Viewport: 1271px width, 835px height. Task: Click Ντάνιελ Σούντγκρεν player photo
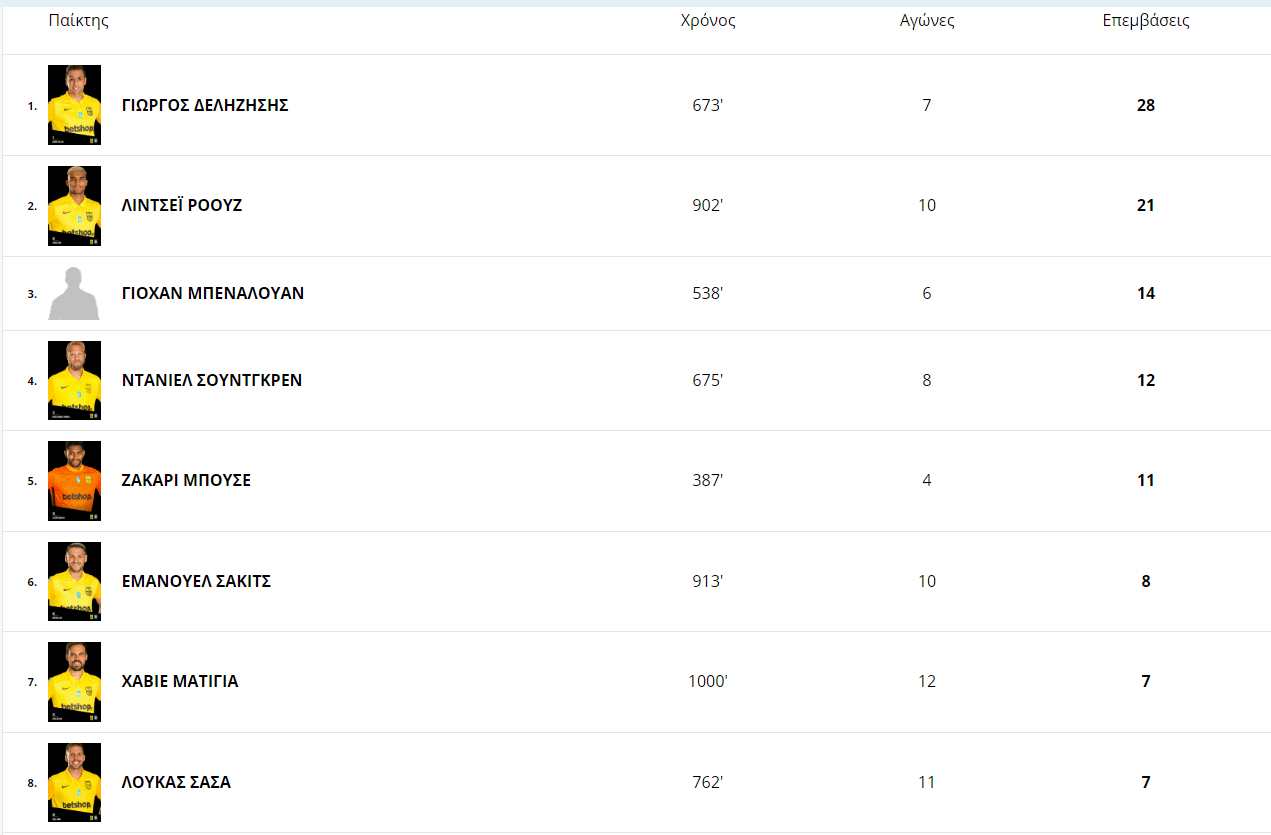[x=74, y=381]
